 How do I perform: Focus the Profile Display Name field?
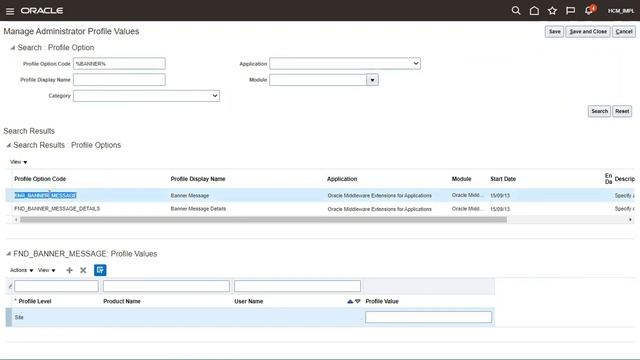tap(119, 80)
